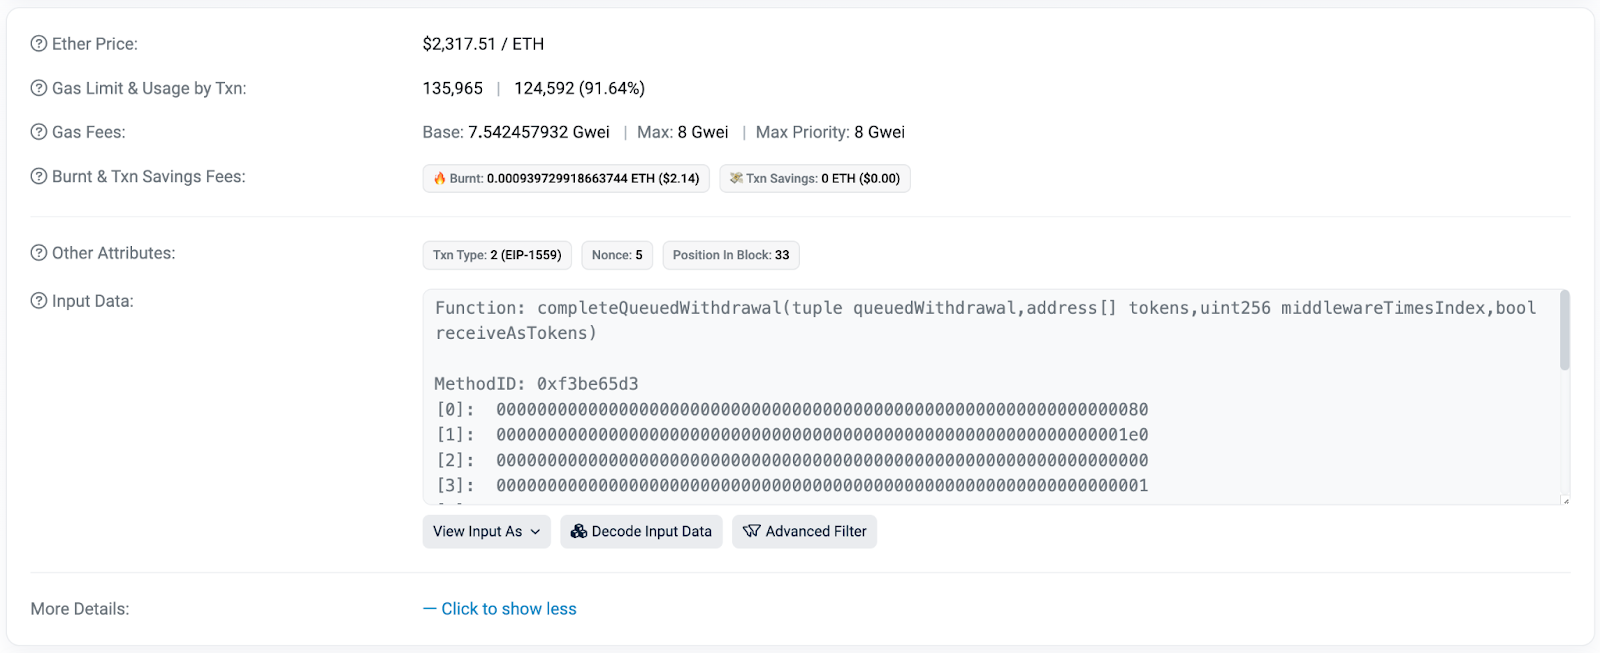1600x653 pixels.
Task: Expand transaction details via Click to show less
Action: click(x=500, y=608)
